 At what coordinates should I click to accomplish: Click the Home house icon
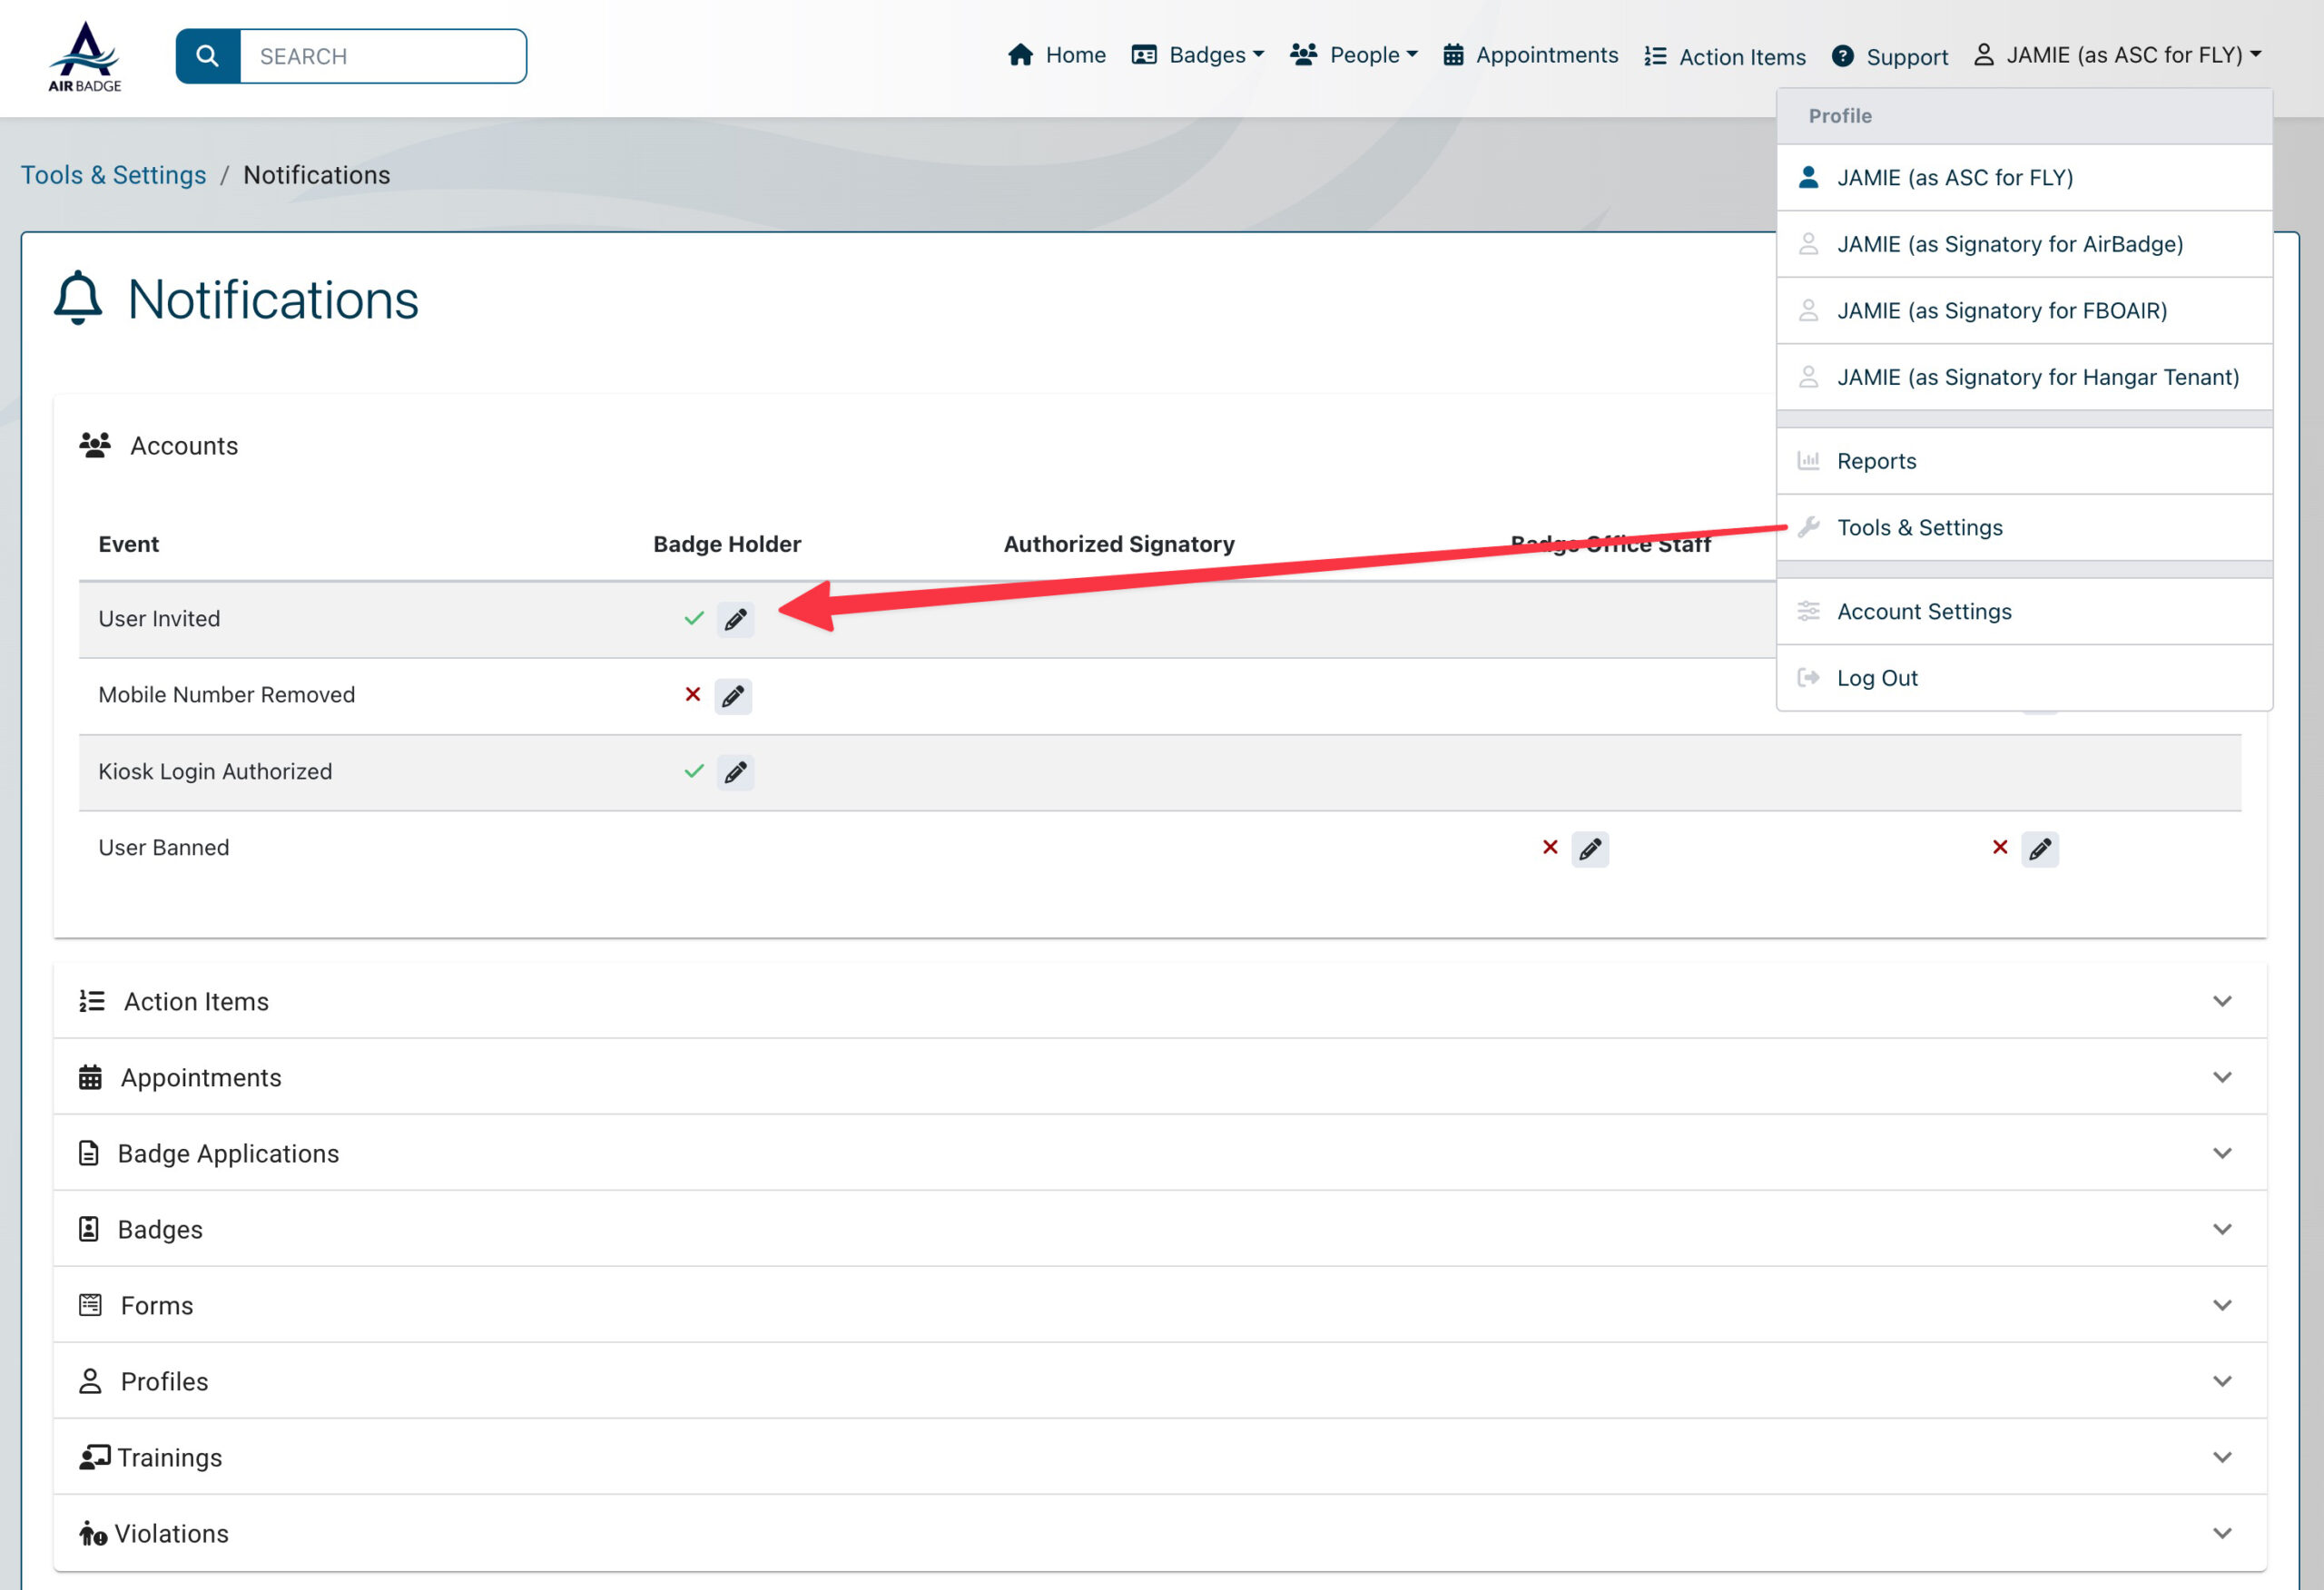[x=1020, y=55]
